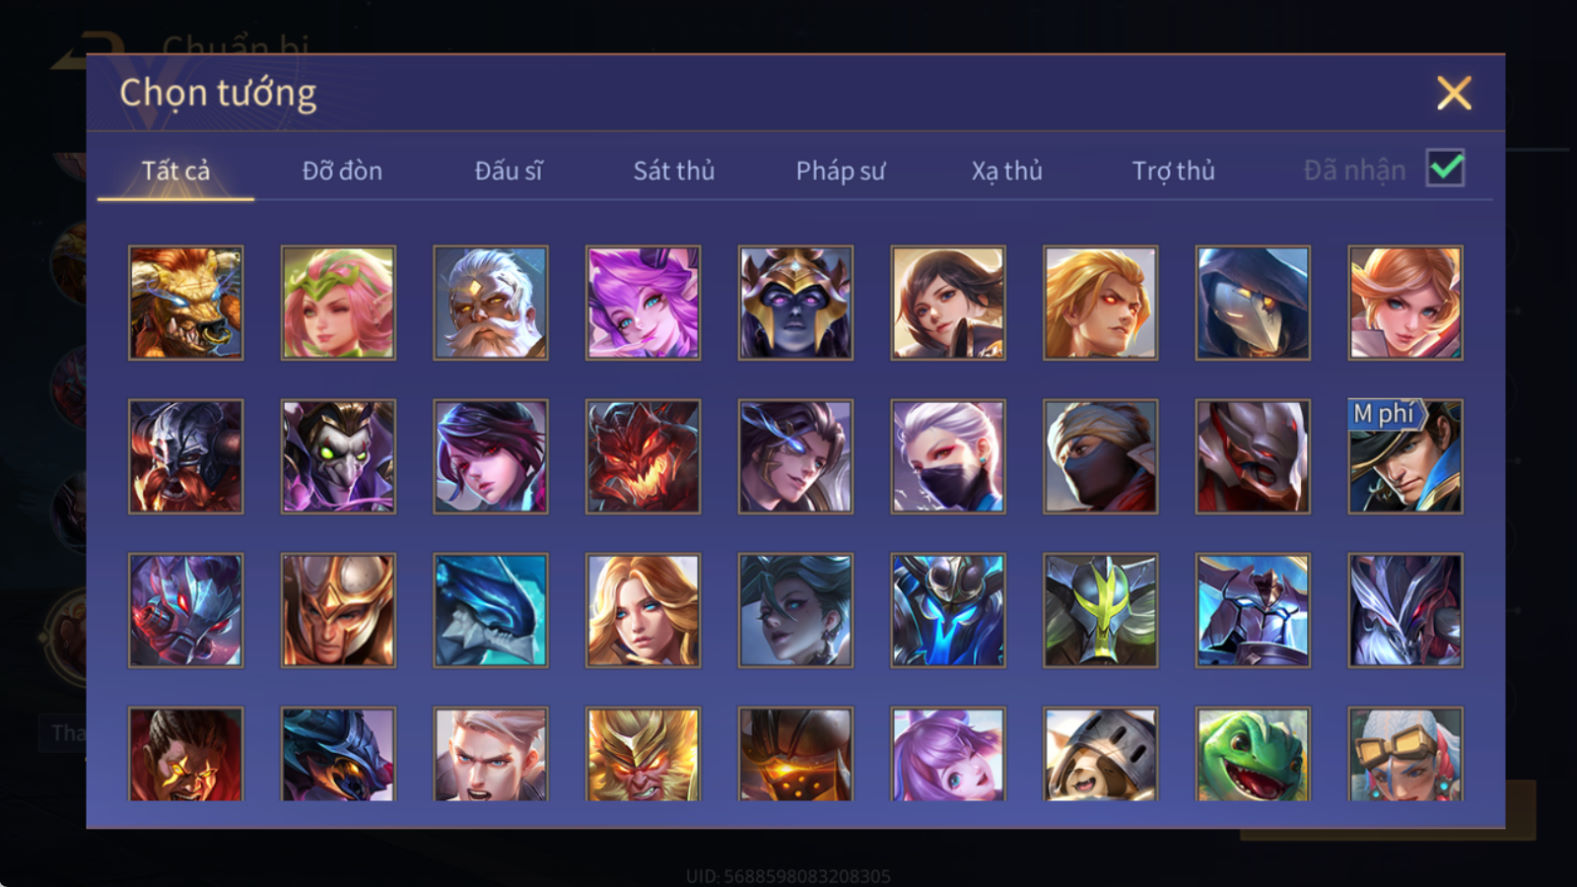Select the golden lion beast hero portrait
The width and height of the screenshot is (1577, 887).
[x=186, y=303]
